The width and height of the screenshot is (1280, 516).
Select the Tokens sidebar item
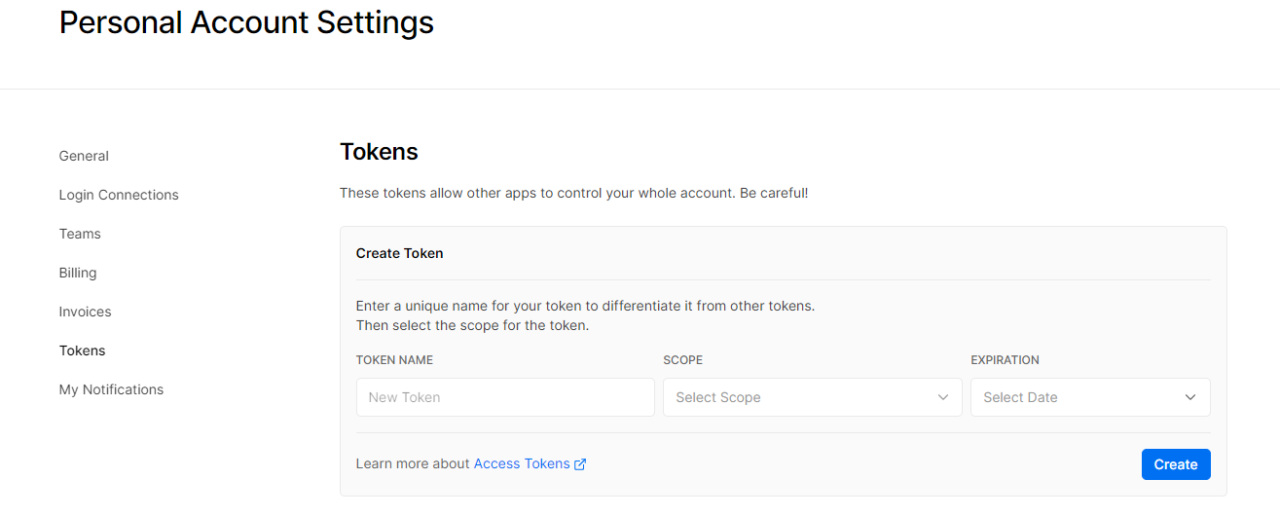82,351
